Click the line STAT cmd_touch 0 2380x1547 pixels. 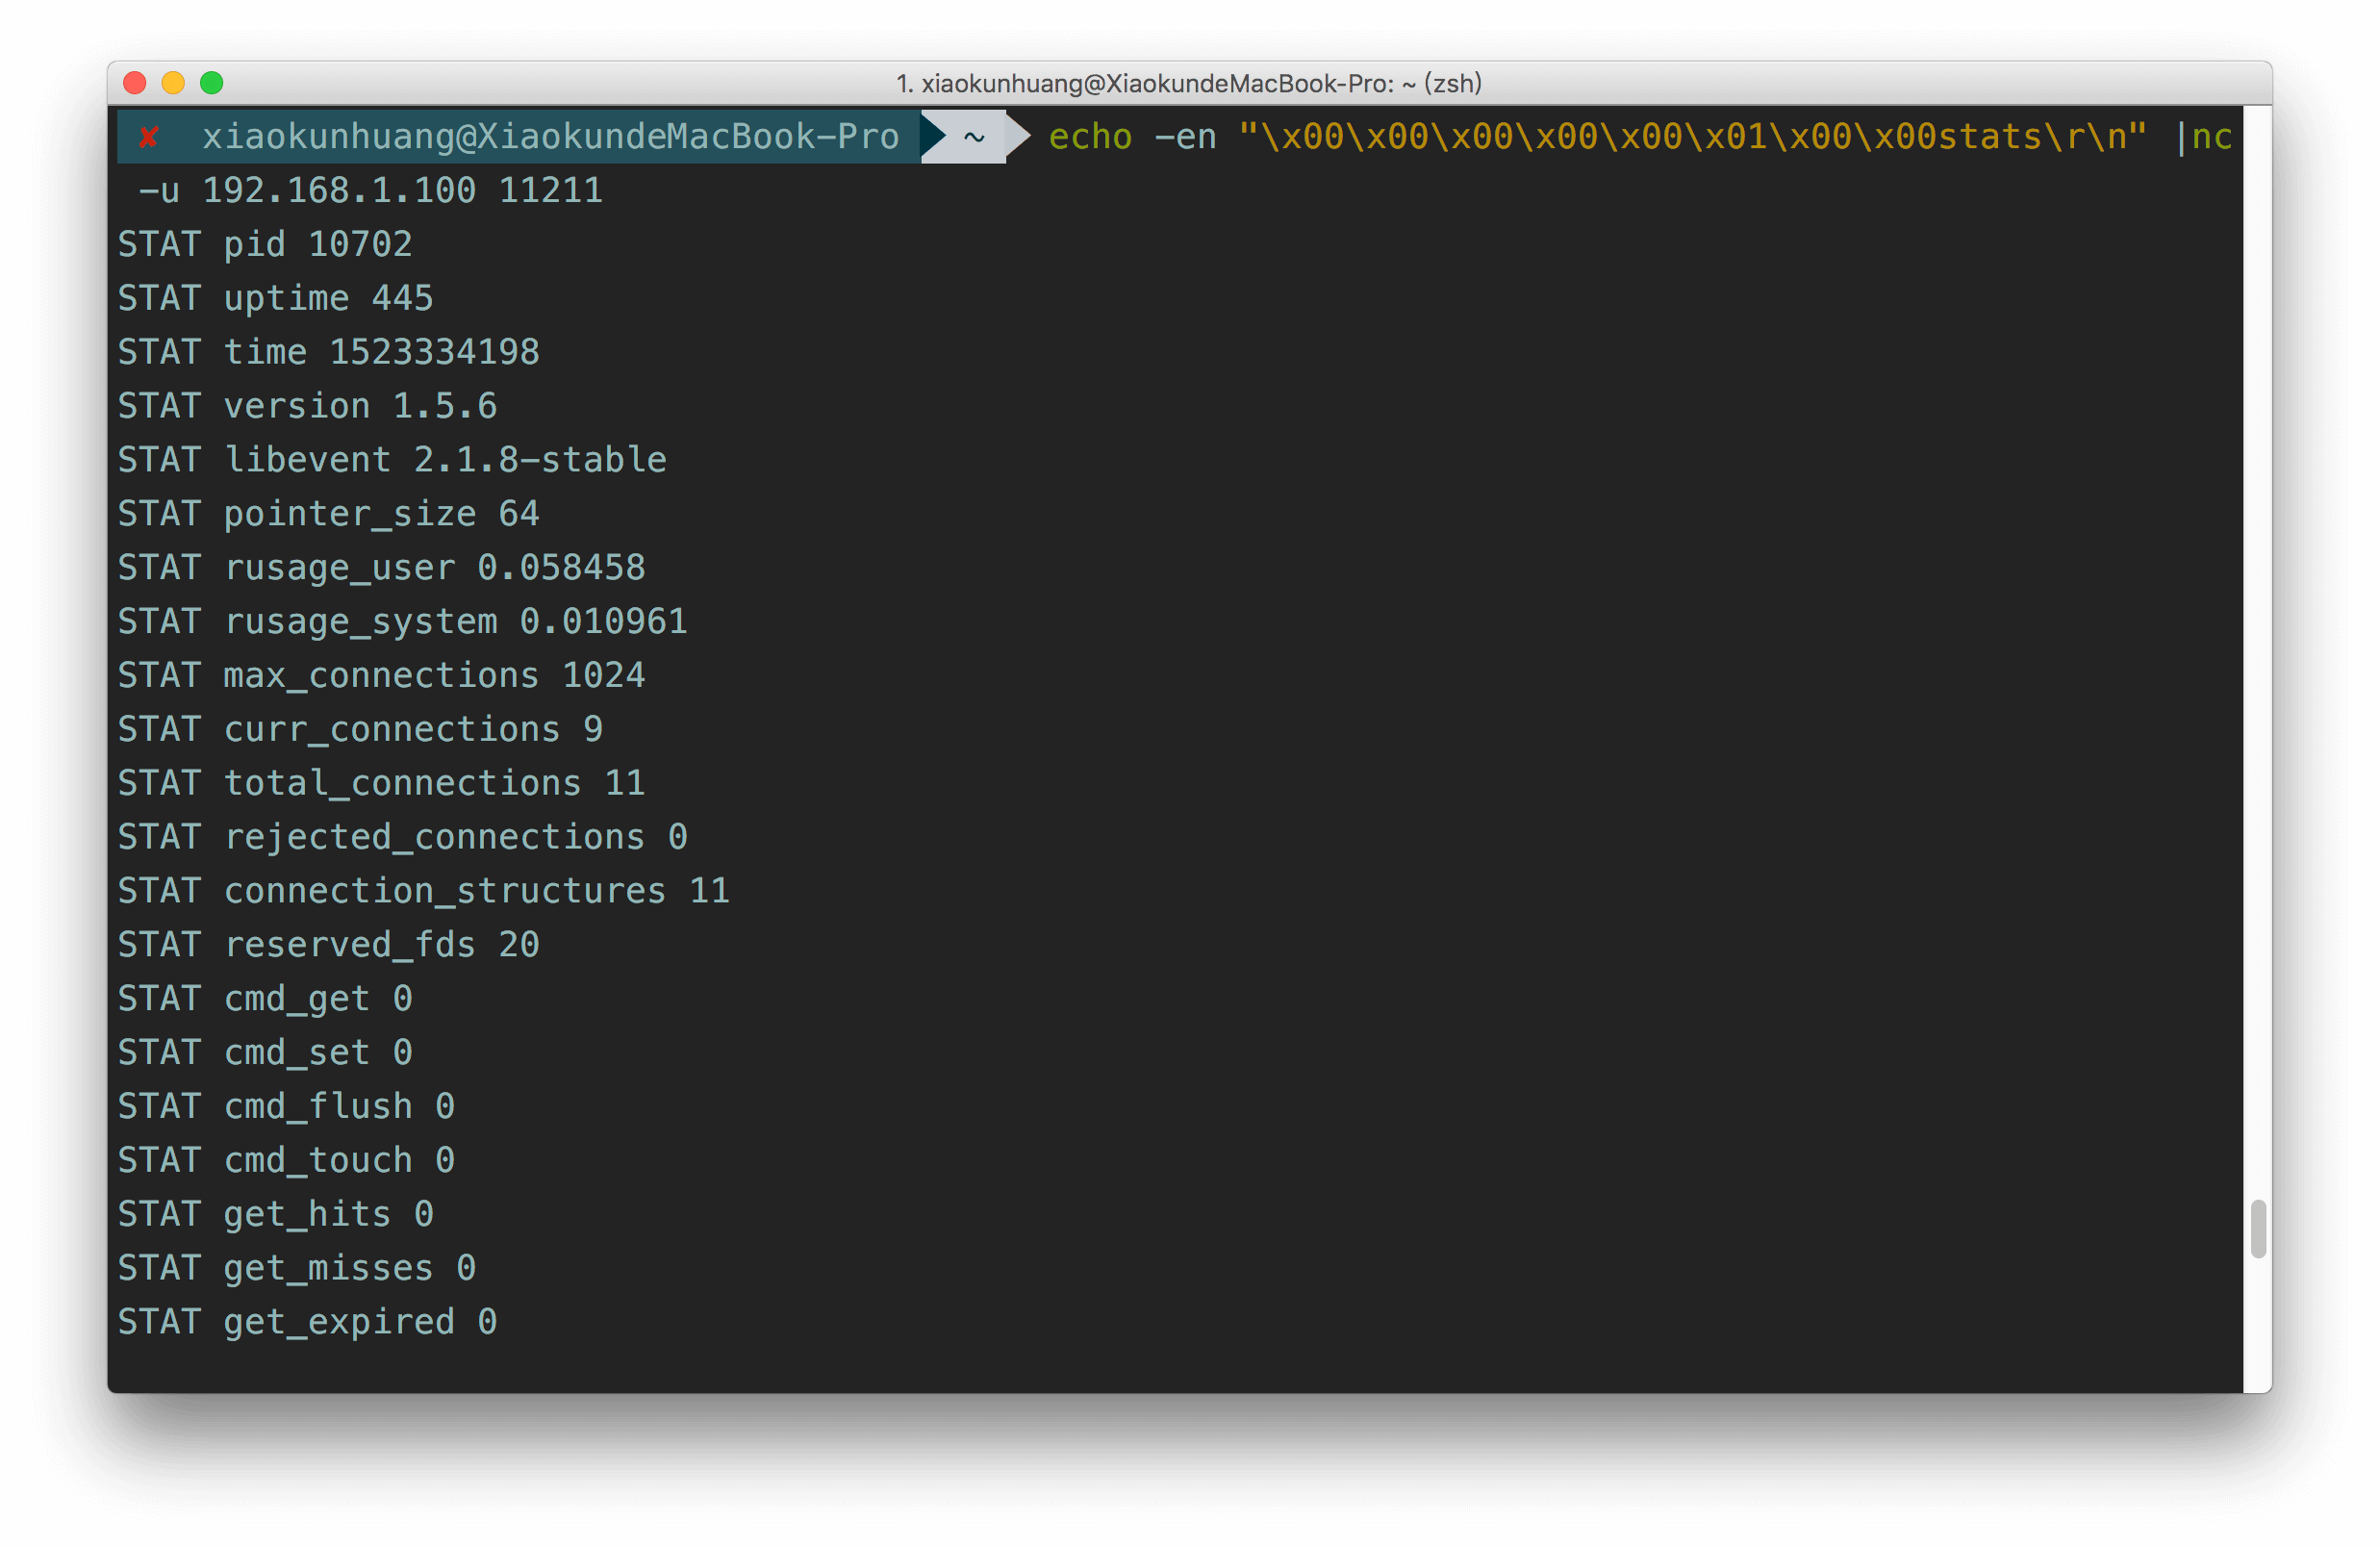[287, 1161]
